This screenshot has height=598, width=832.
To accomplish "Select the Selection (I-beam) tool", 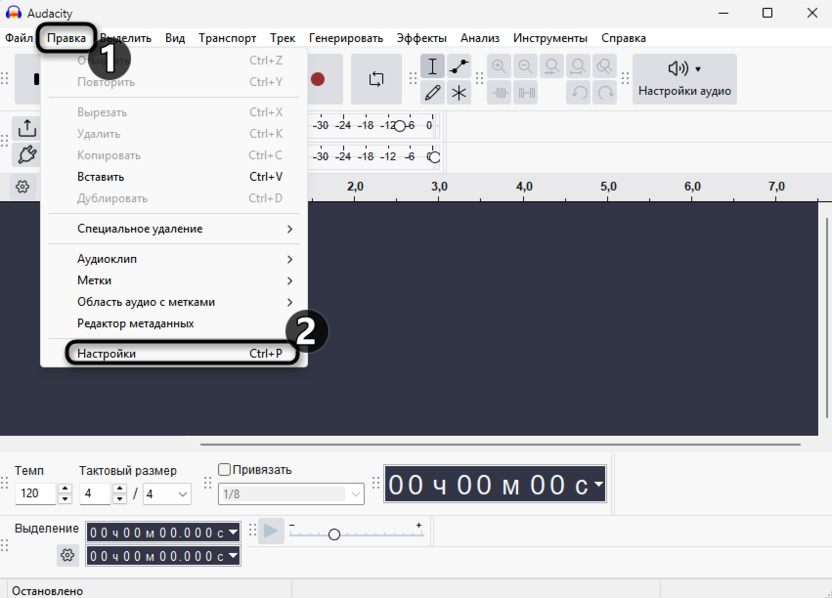I will click(432, 67).
